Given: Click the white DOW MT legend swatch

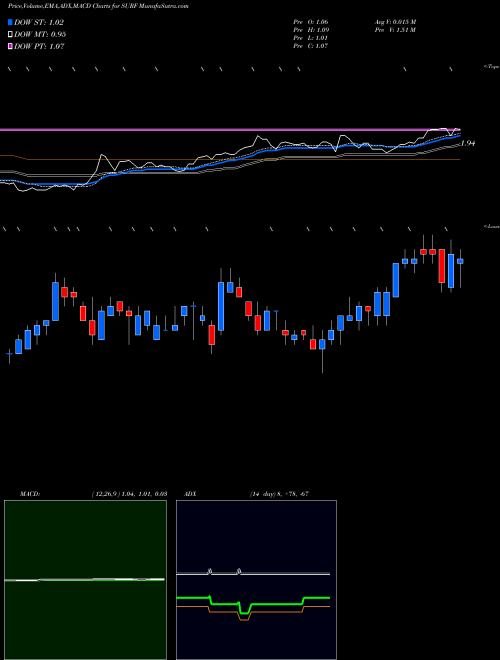Looking at the screenshot, I should point(11,35).
